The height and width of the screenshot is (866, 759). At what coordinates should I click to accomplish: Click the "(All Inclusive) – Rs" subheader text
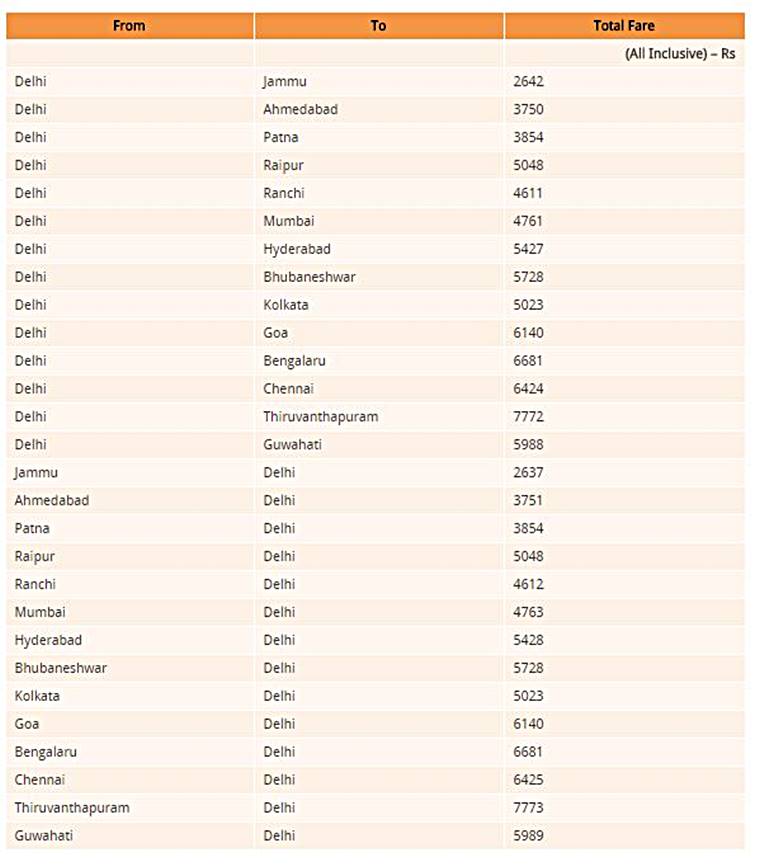[679, 54]
